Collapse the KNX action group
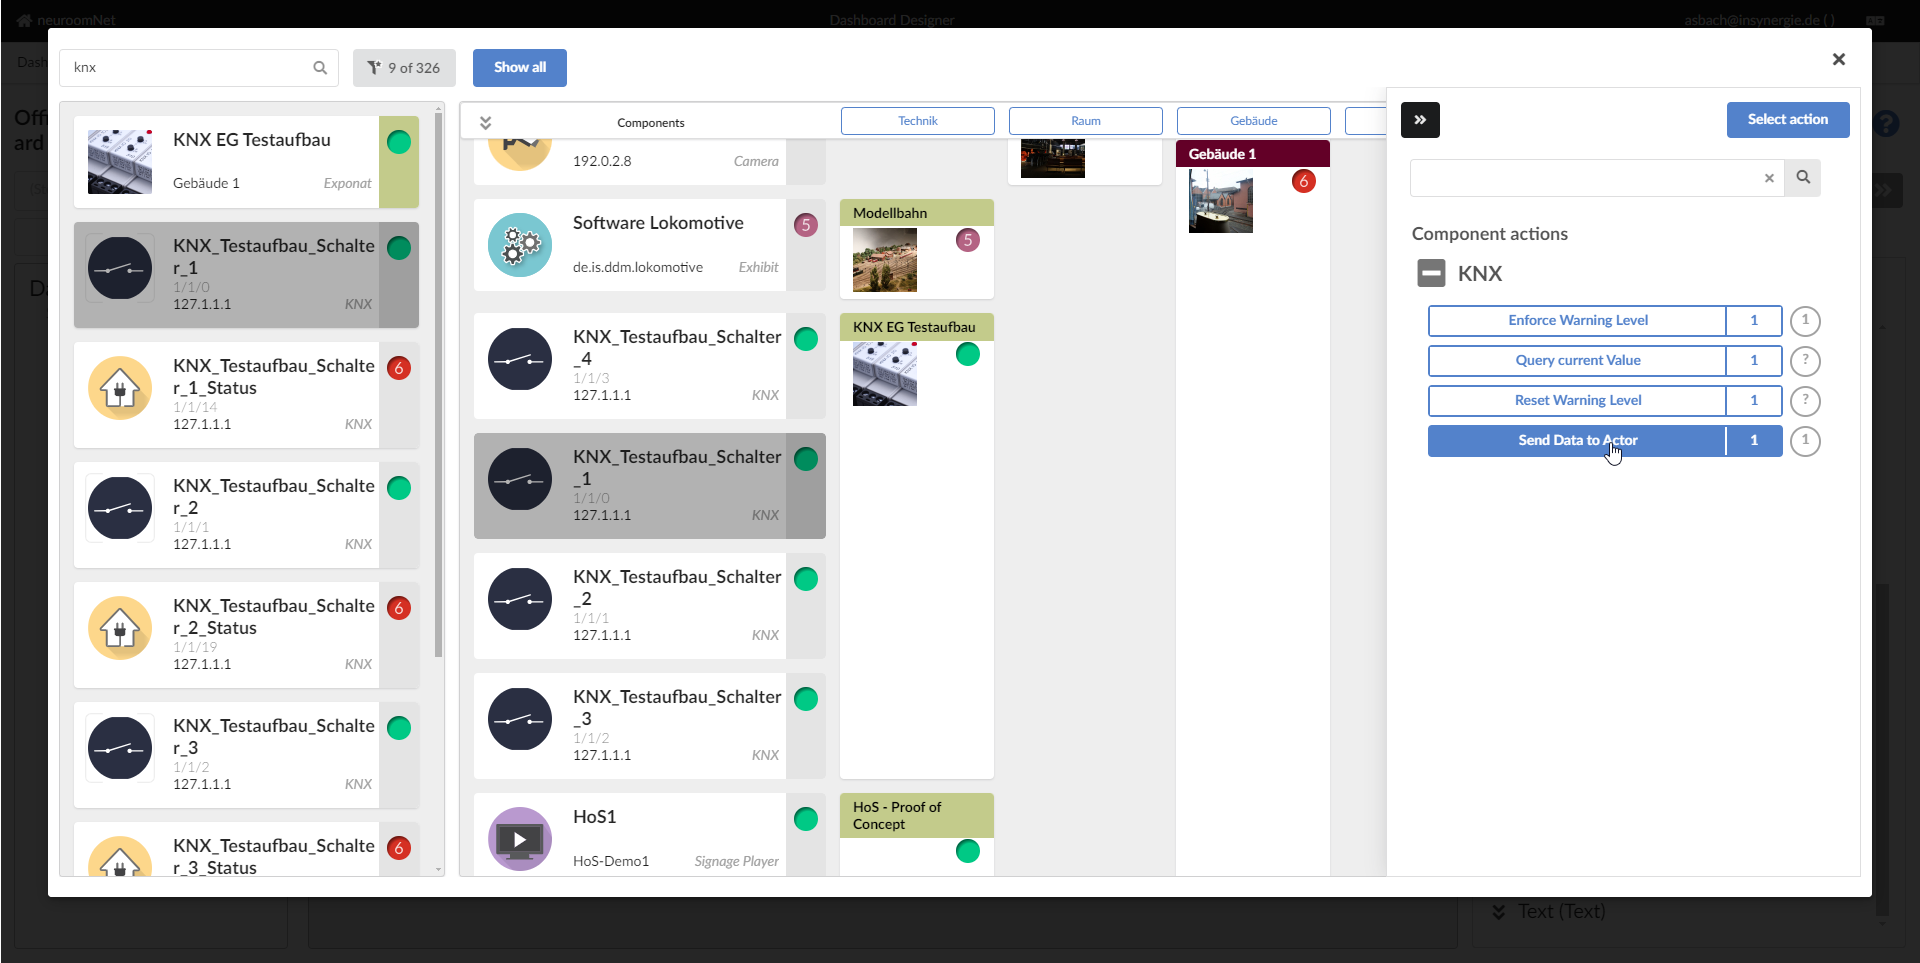The width and height of the screenshot is (1920, 963). (x=1432, y=274)
